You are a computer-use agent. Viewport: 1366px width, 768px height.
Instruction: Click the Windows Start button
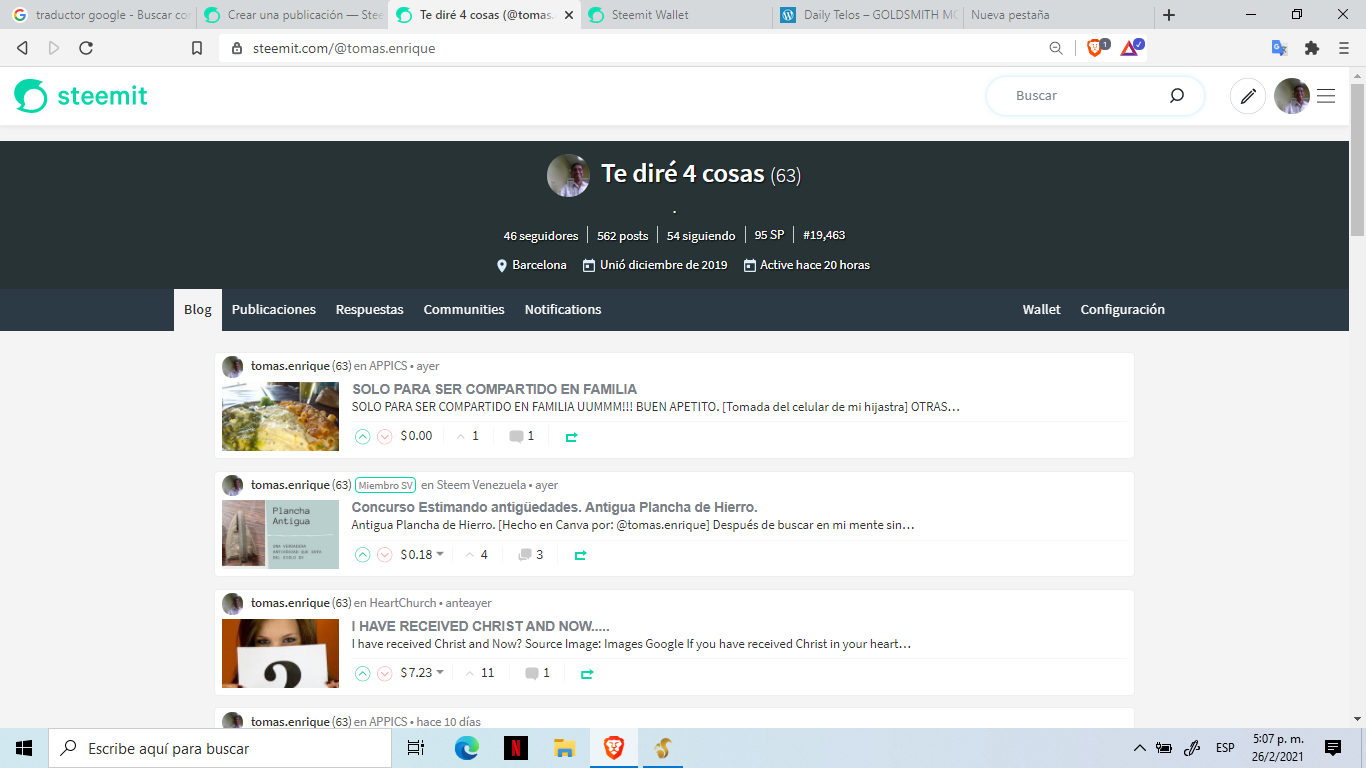click(24, 748)
